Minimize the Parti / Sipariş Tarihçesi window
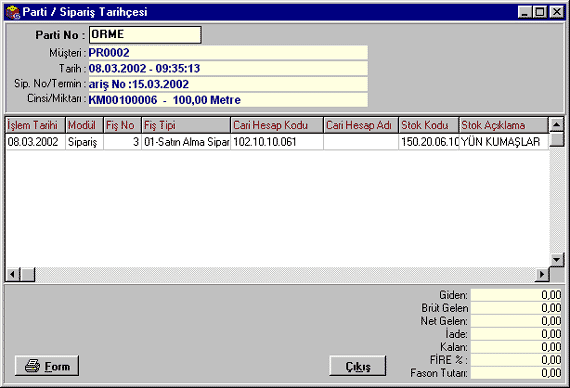Viewport: 570px width, 388px height. [525, 12]
